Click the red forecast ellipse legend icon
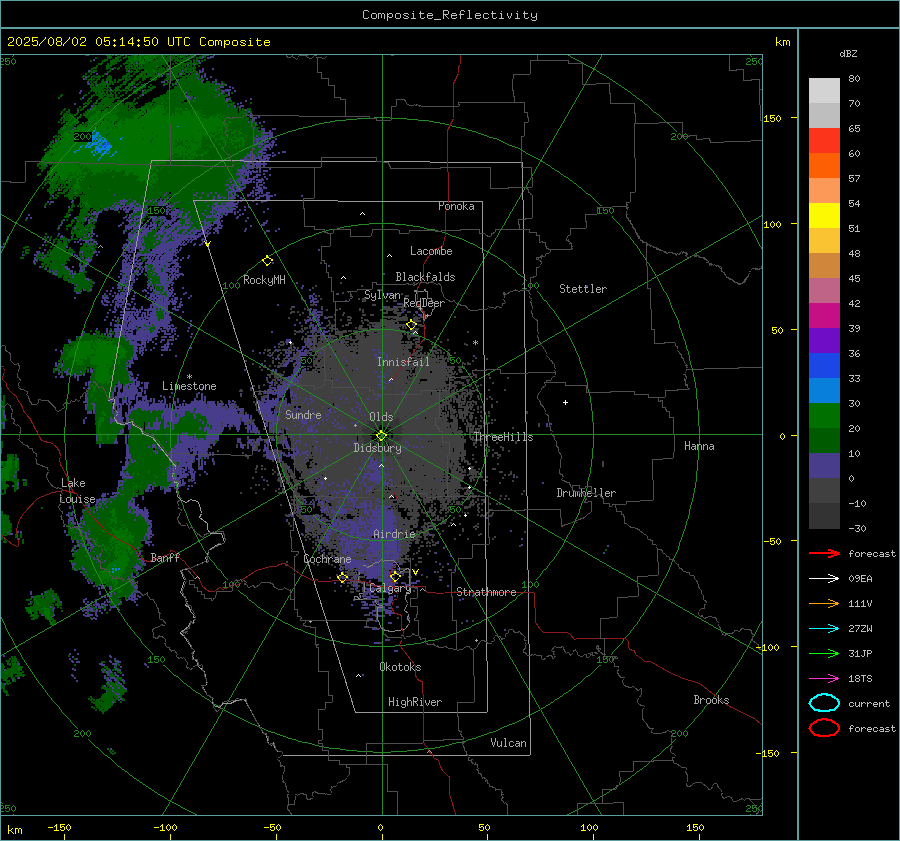 824,728
